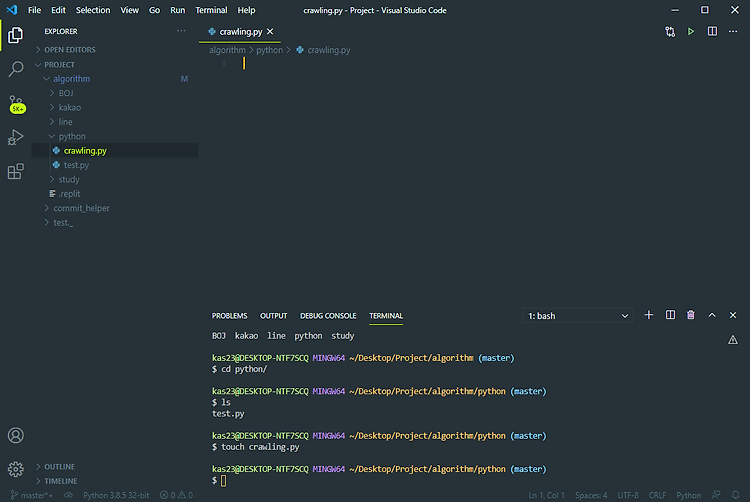Open the Help menu
750x502 pixels.
pyautogui.click(x=246, y=10)
